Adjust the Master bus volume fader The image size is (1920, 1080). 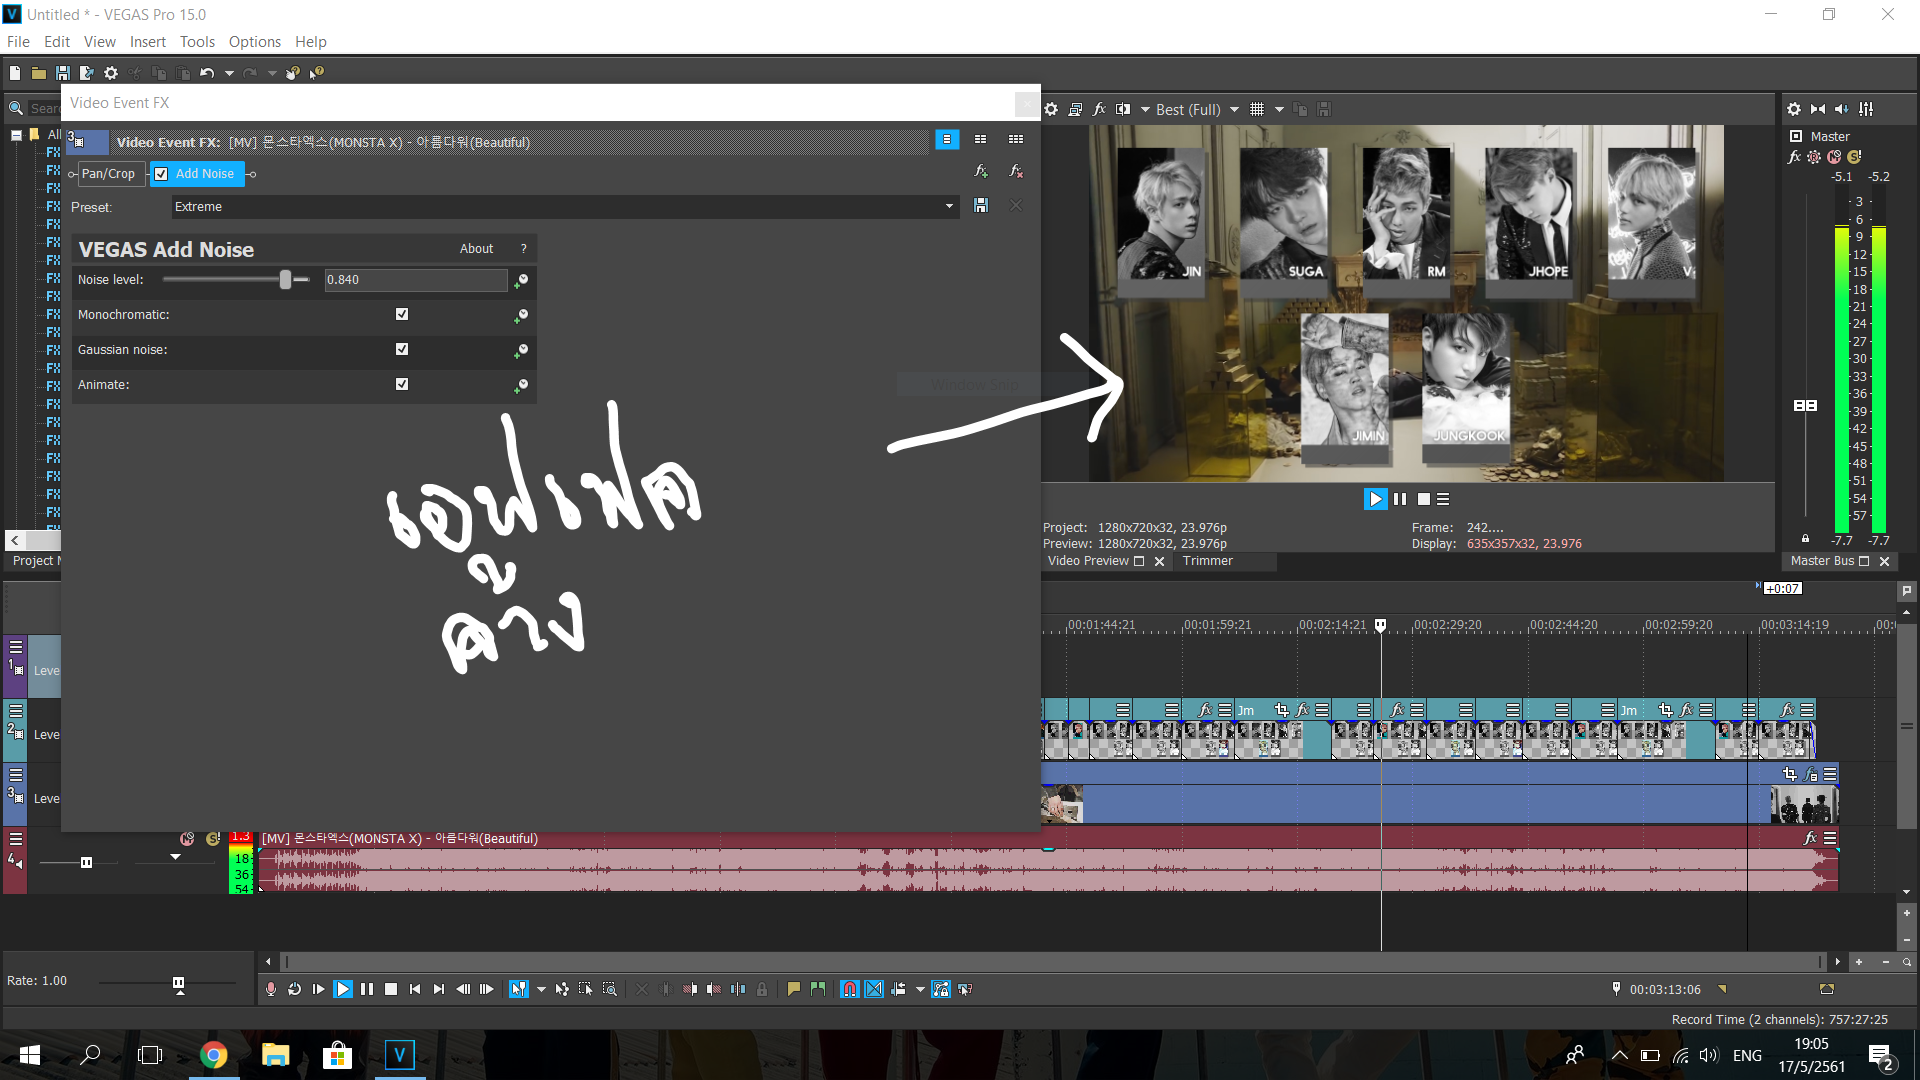1805,405
